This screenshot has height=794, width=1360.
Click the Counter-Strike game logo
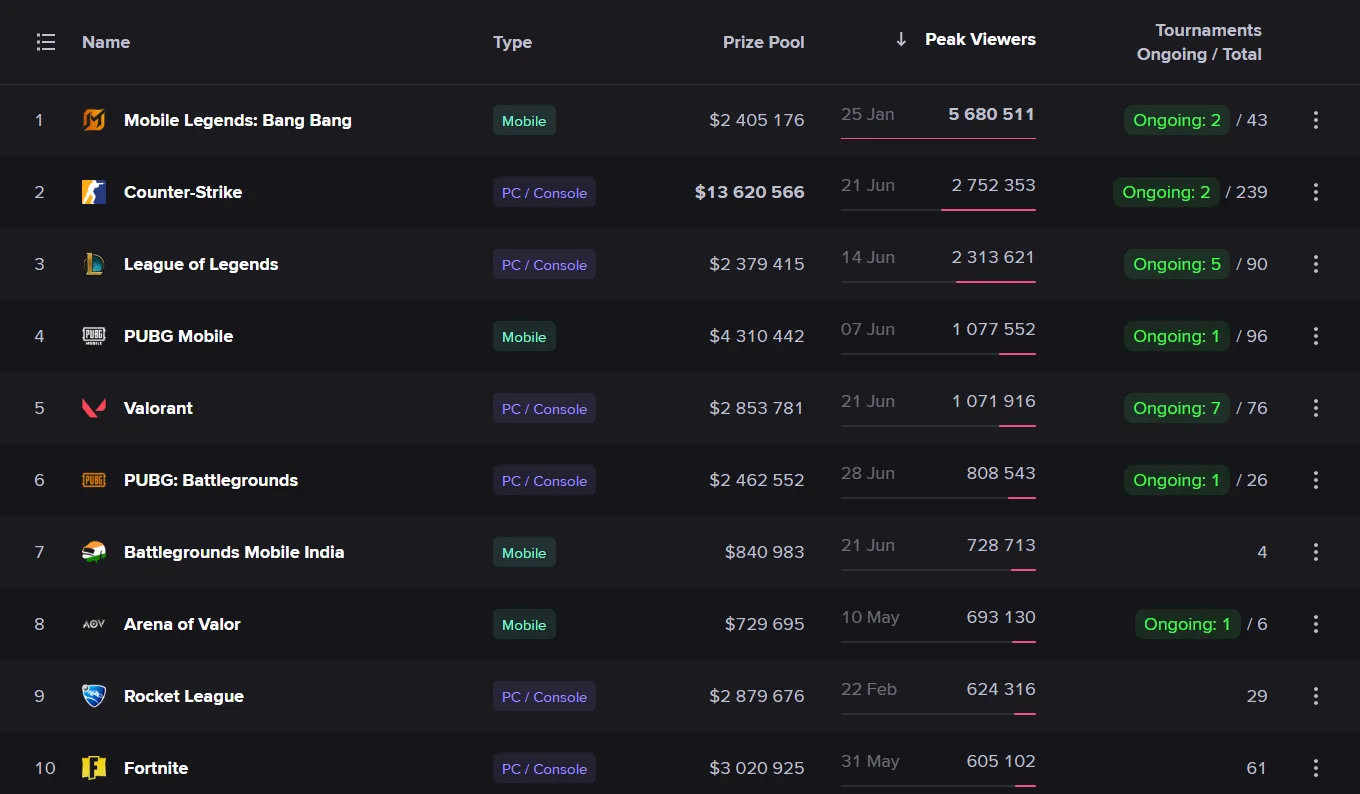(94, 192)
